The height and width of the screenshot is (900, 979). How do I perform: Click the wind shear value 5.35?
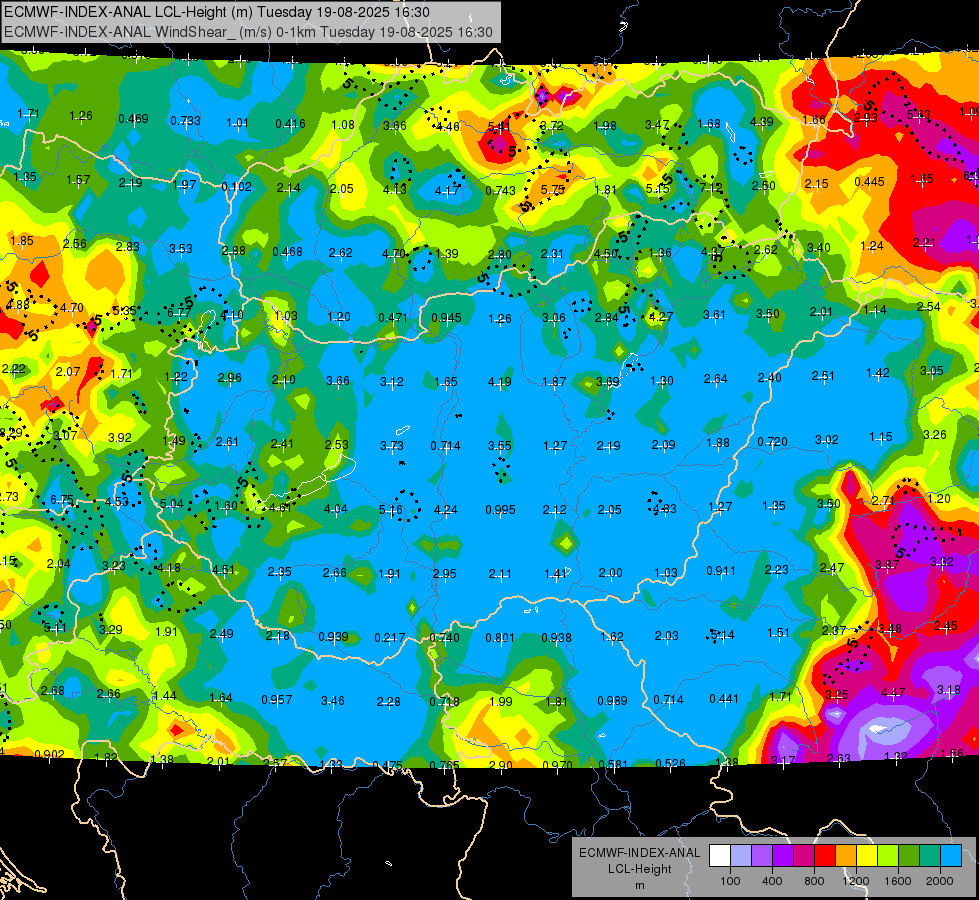click(125, 310)
